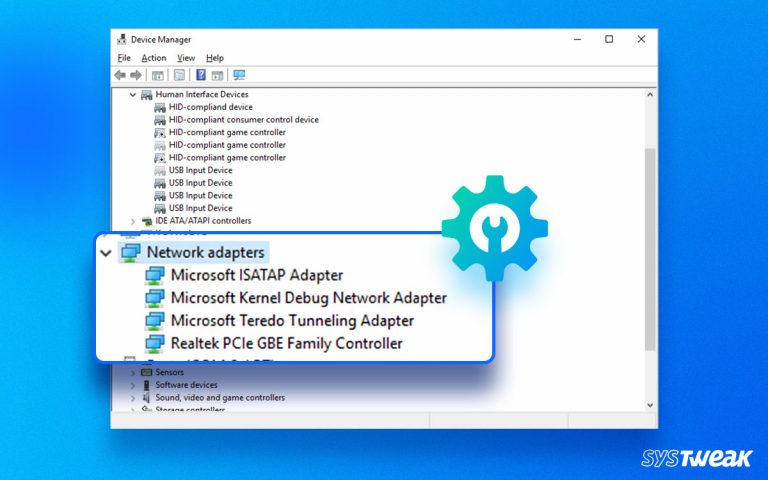Open the View menu
This screenshot has height=480, width=768.
pyautogui.click(x=186, y=58)
